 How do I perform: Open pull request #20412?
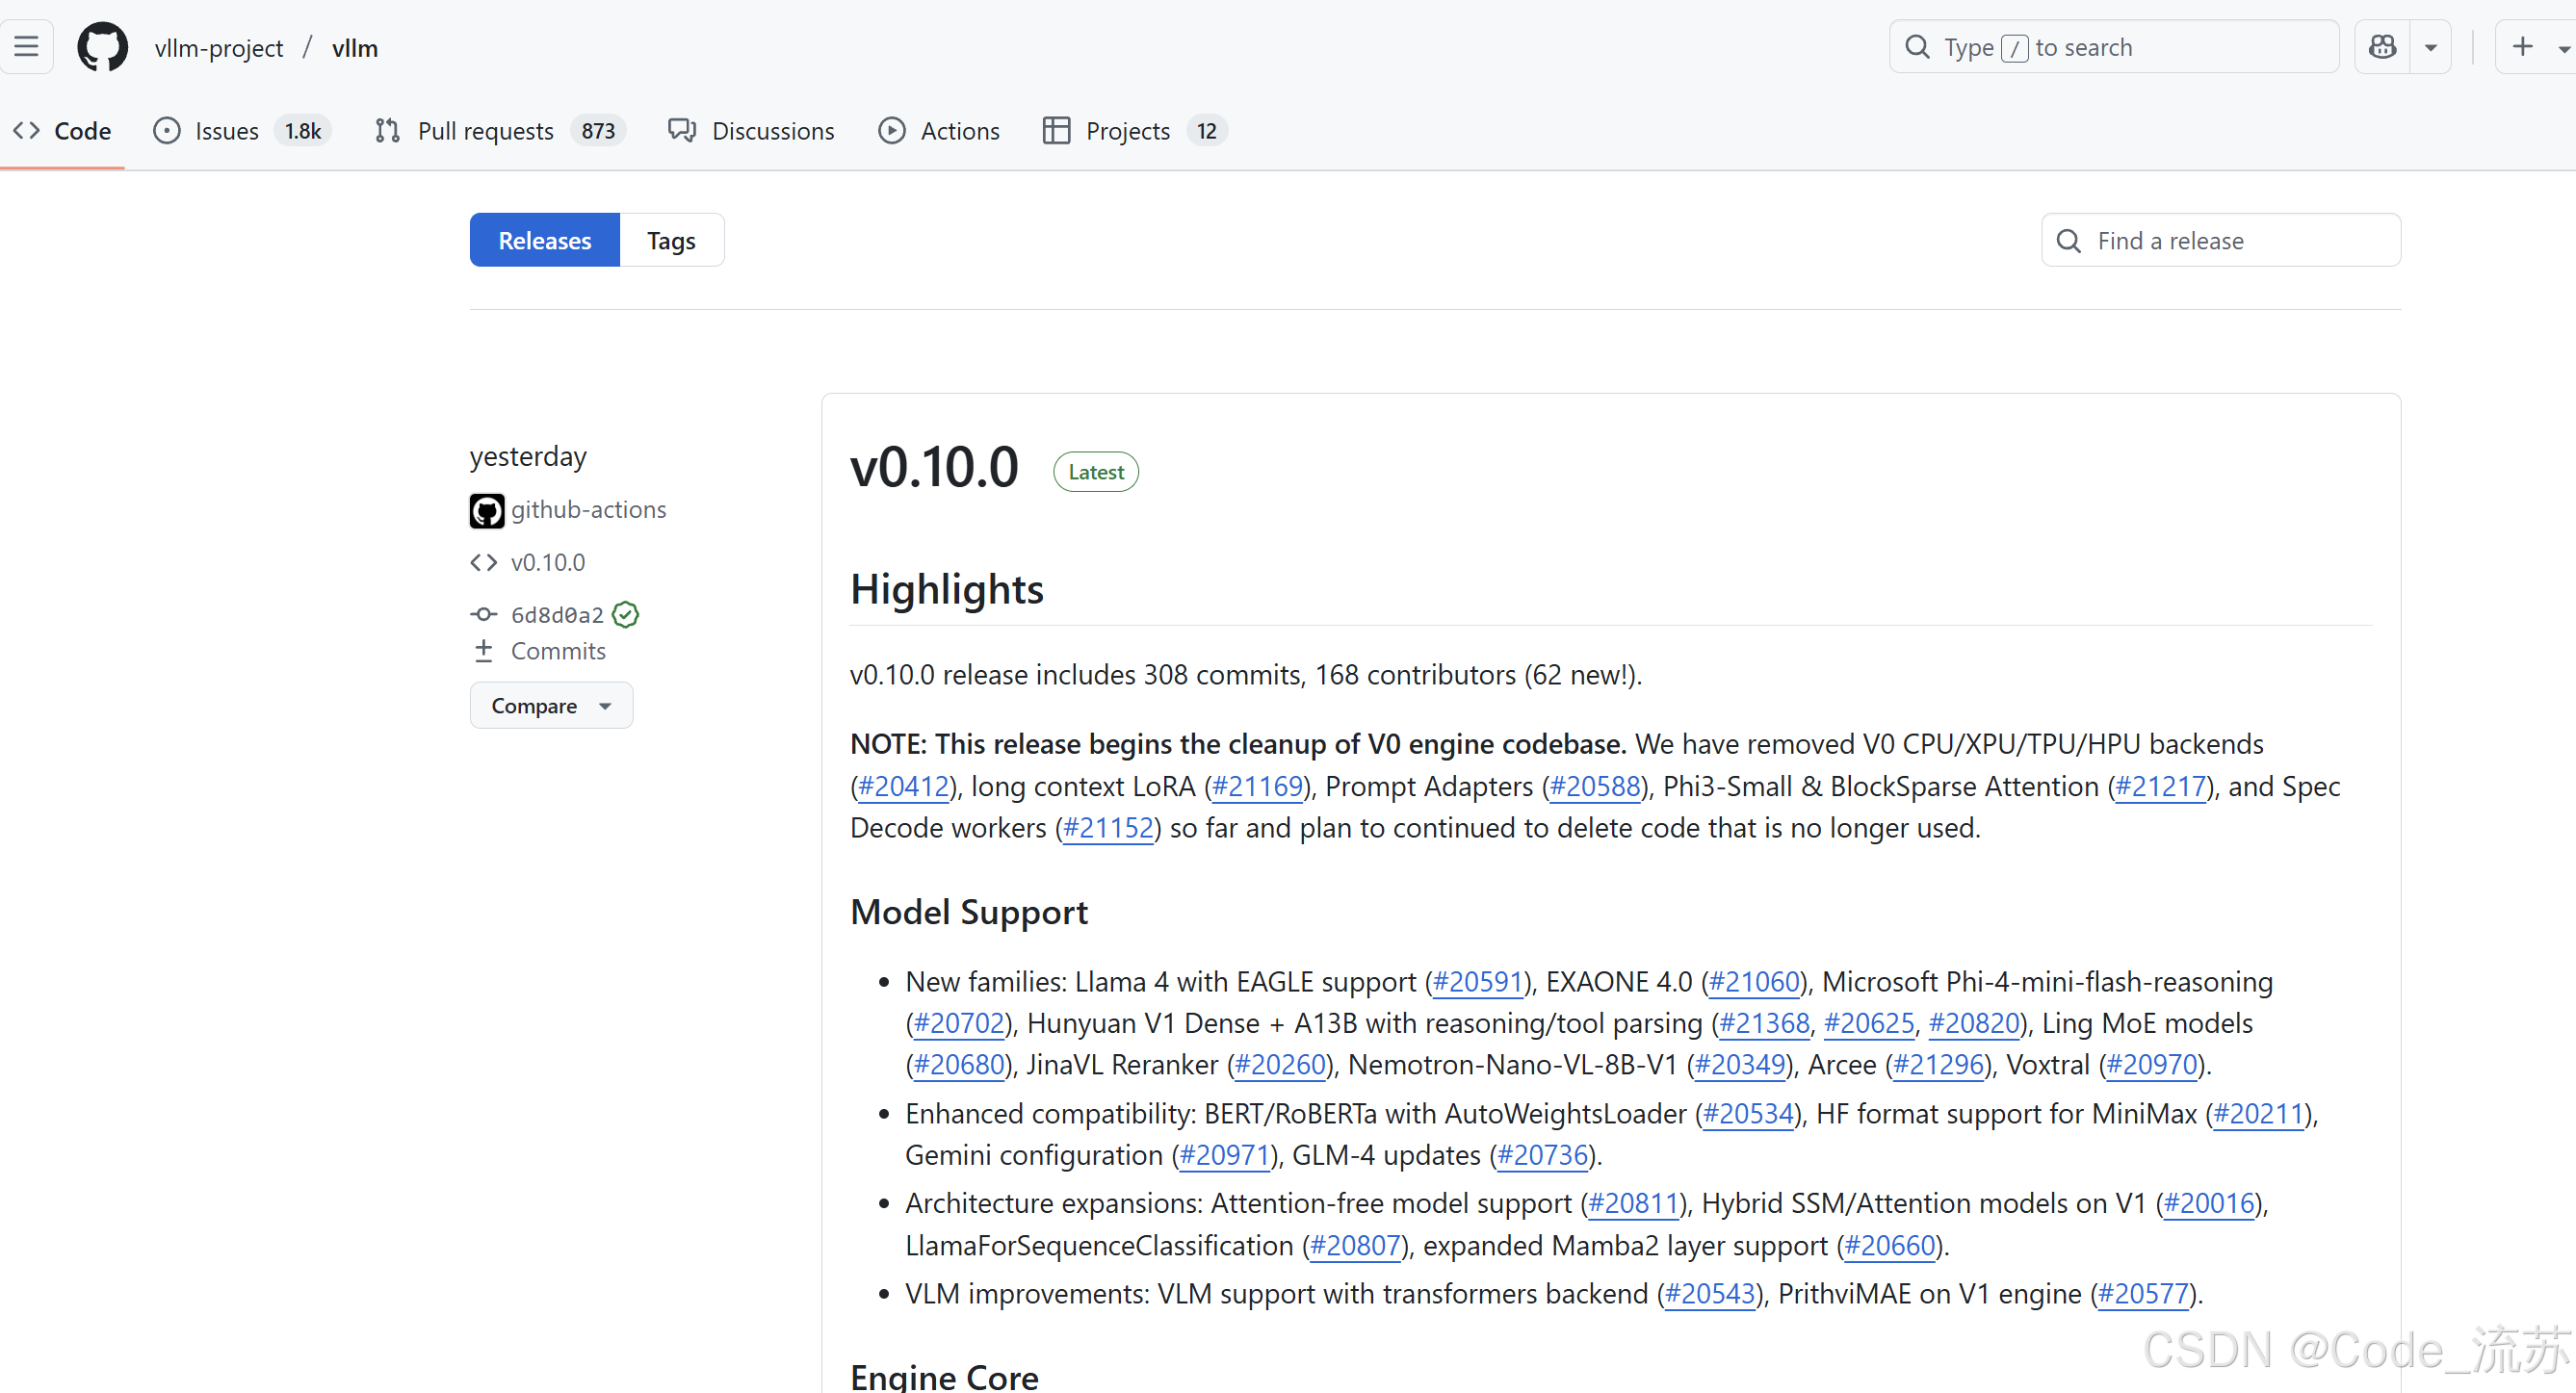(x=904, y=787)
